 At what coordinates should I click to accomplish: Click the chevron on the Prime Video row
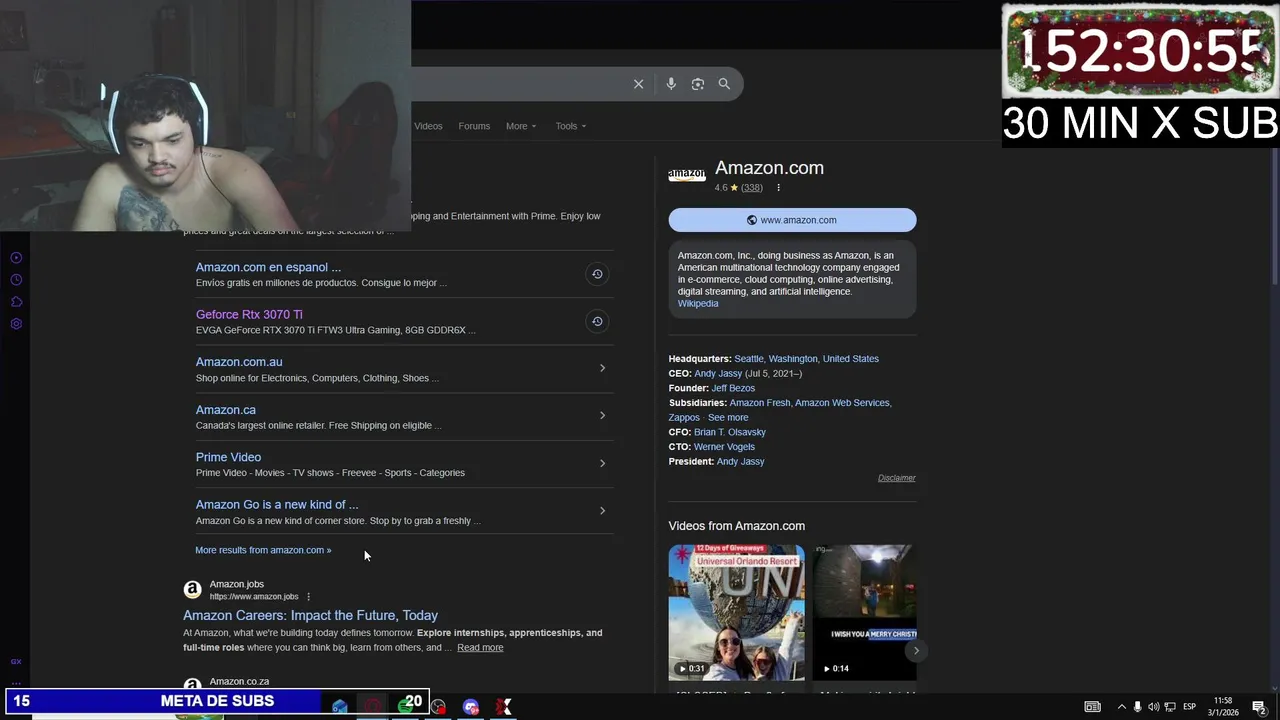coord(602,463)
